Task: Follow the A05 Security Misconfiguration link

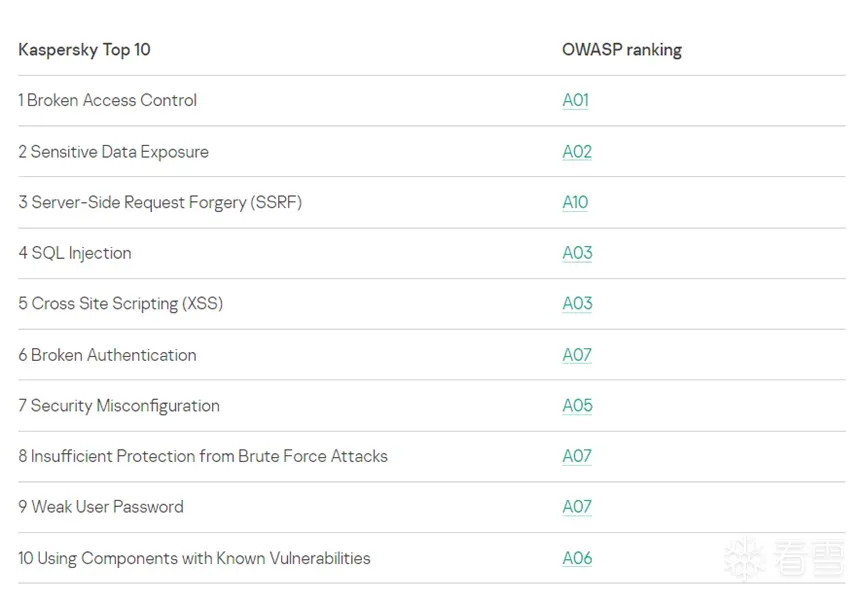Action: click(577, 405)
